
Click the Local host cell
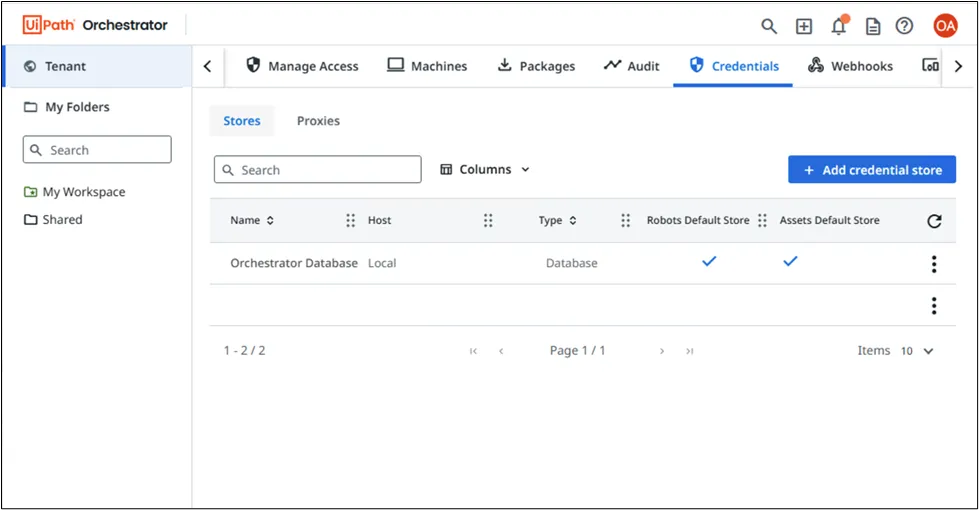pos(382,263)
